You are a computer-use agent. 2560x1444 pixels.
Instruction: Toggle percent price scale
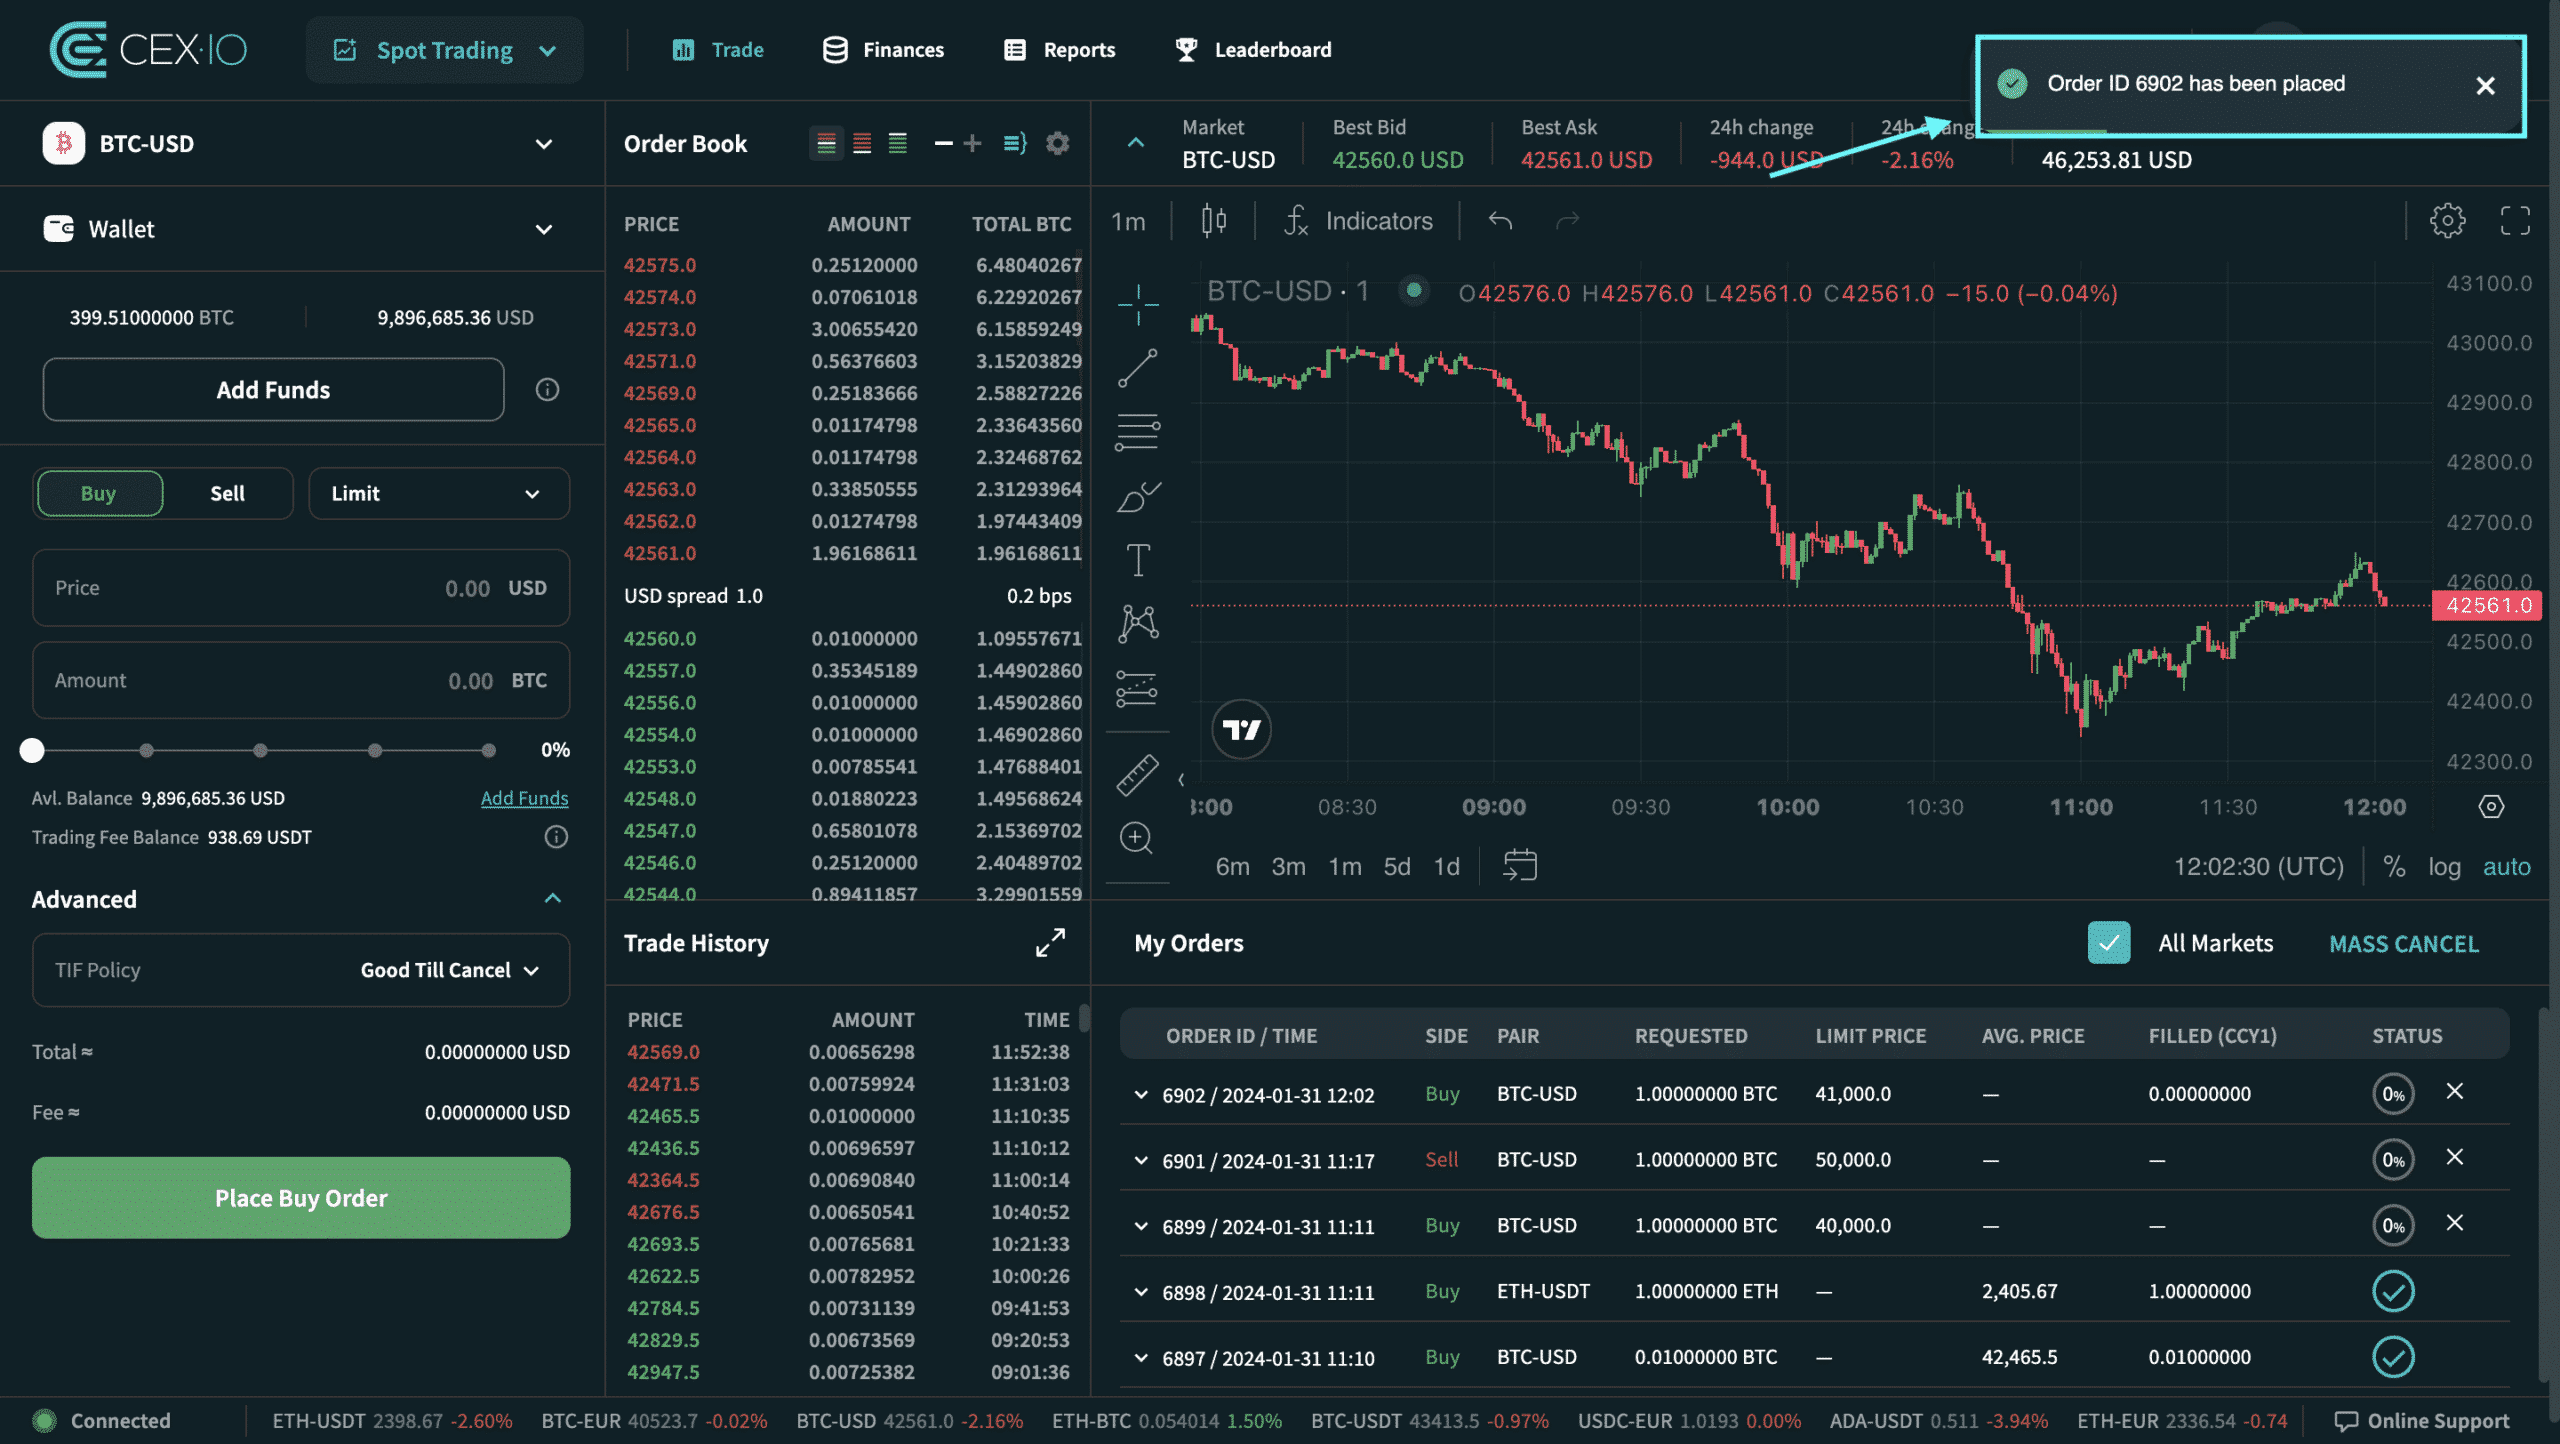coord(2393,866)
